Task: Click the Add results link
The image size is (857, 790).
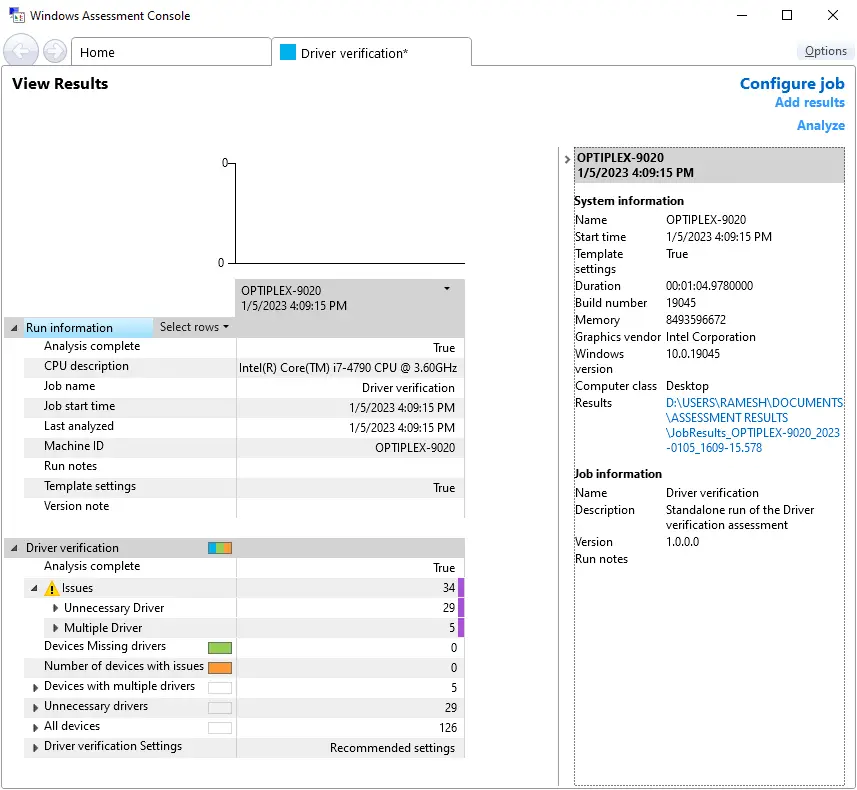Action: click(809, 102)
